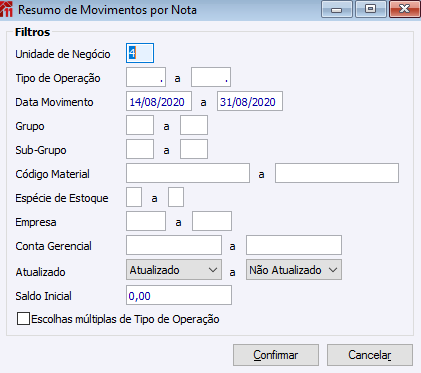Click the first Sub-Grupo field
The image size is (421, 373).
click(x=140, y=149)
